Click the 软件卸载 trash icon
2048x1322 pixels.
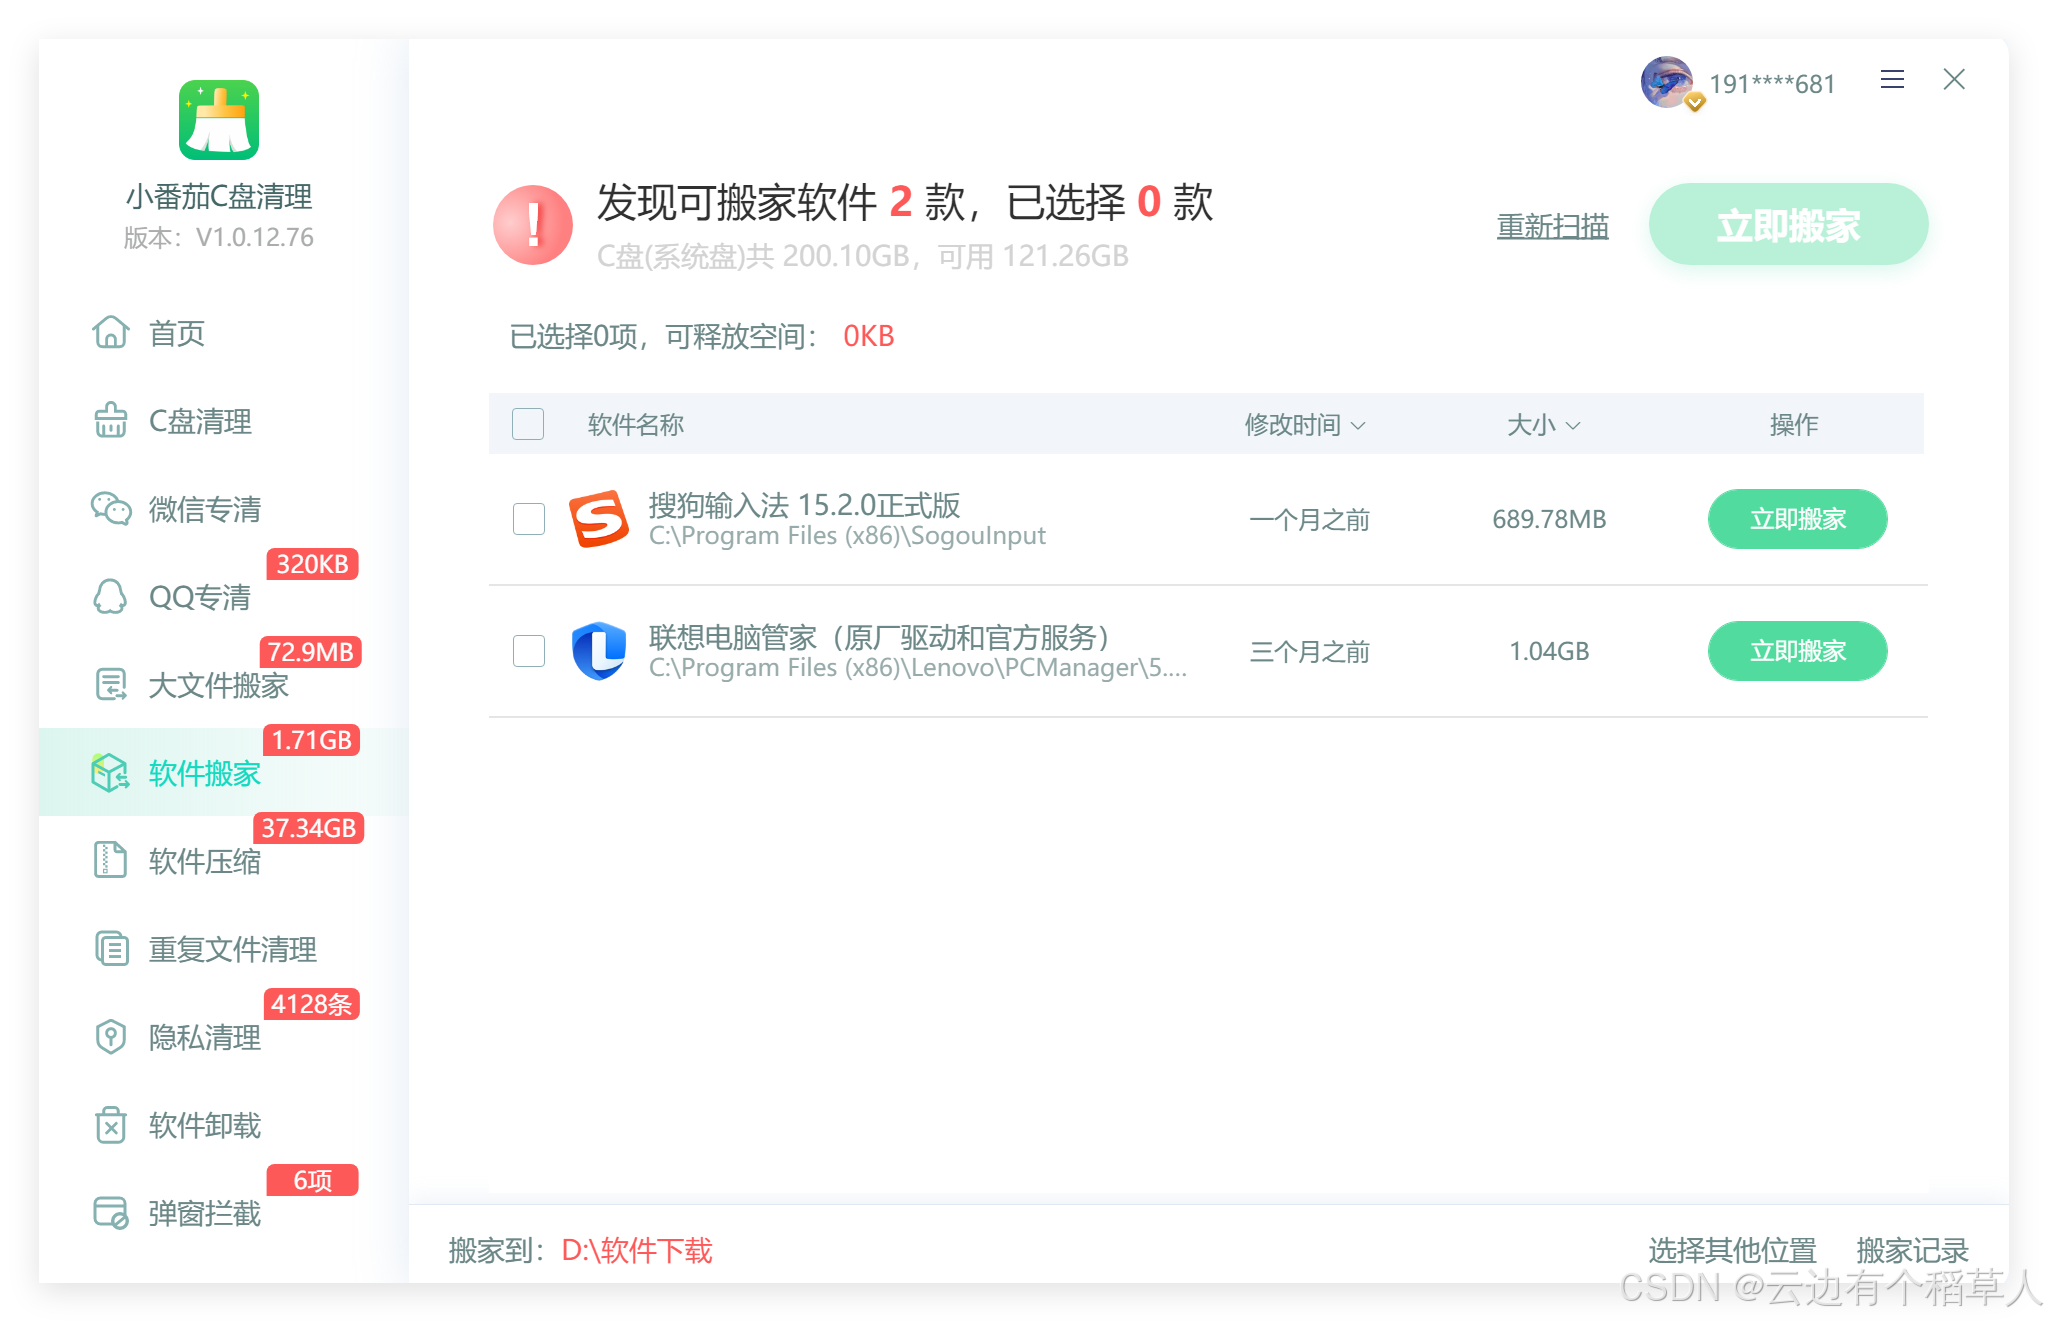111,1125
